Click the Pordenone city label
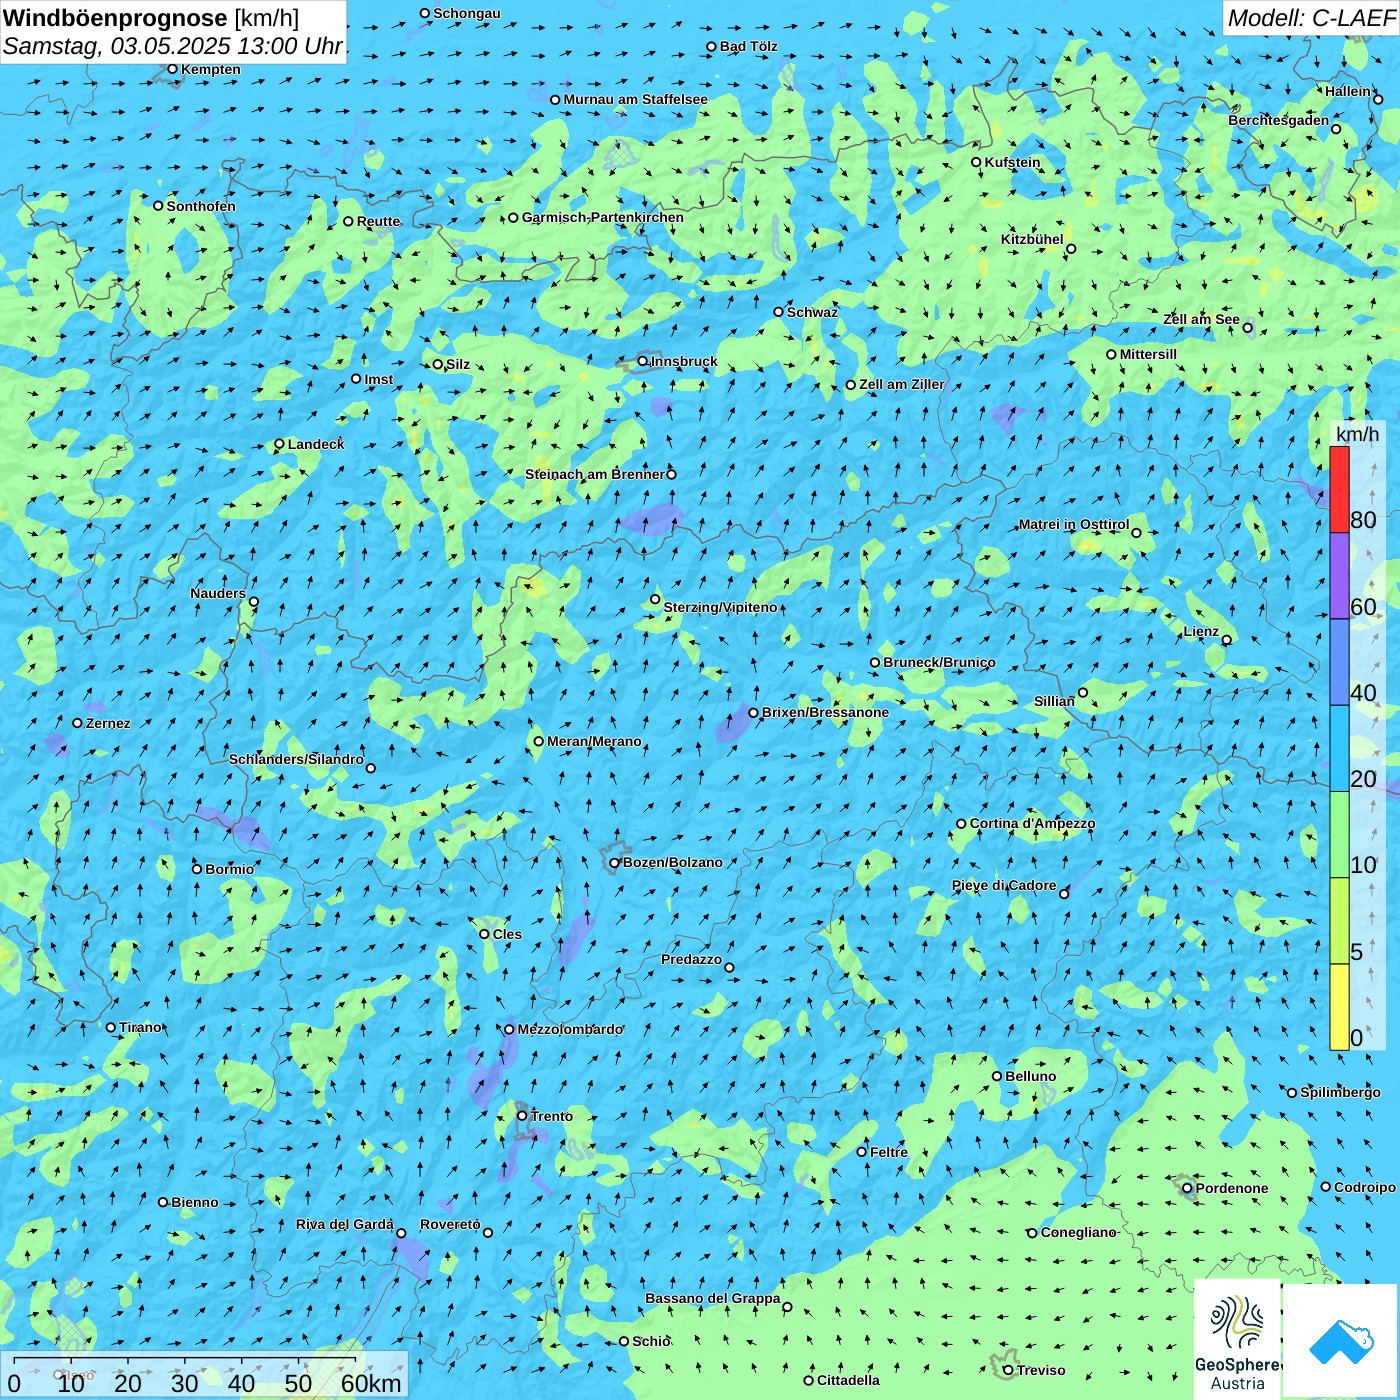This screenshot has height=1400, width=1400. tap(1232, 1188)
